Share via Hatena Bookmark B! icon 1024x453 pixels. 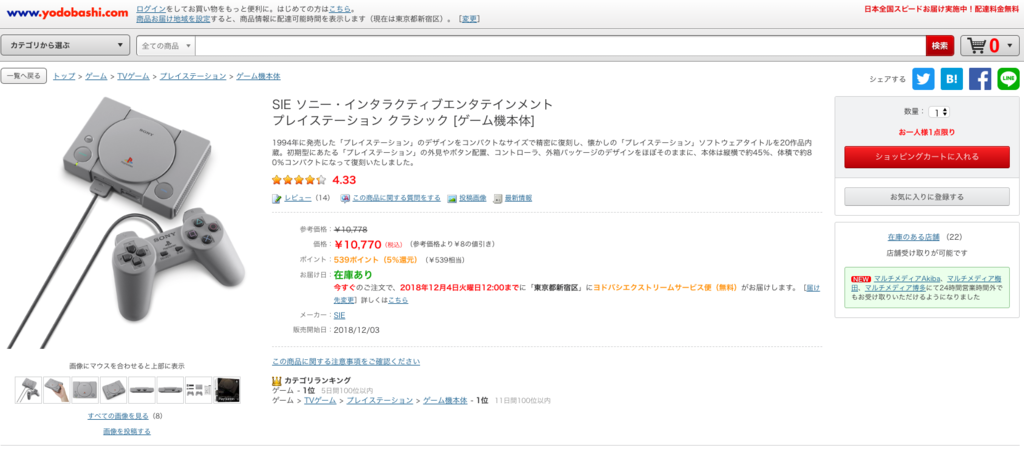(x=952, y=79)
